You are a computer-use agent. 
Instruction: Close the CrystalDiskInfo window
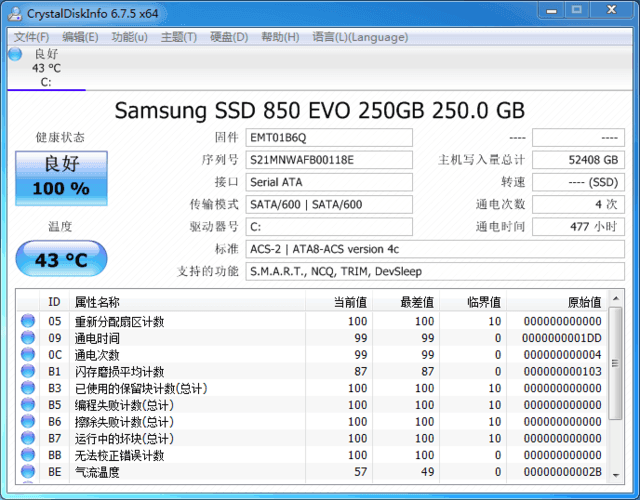tap(611, 10)
